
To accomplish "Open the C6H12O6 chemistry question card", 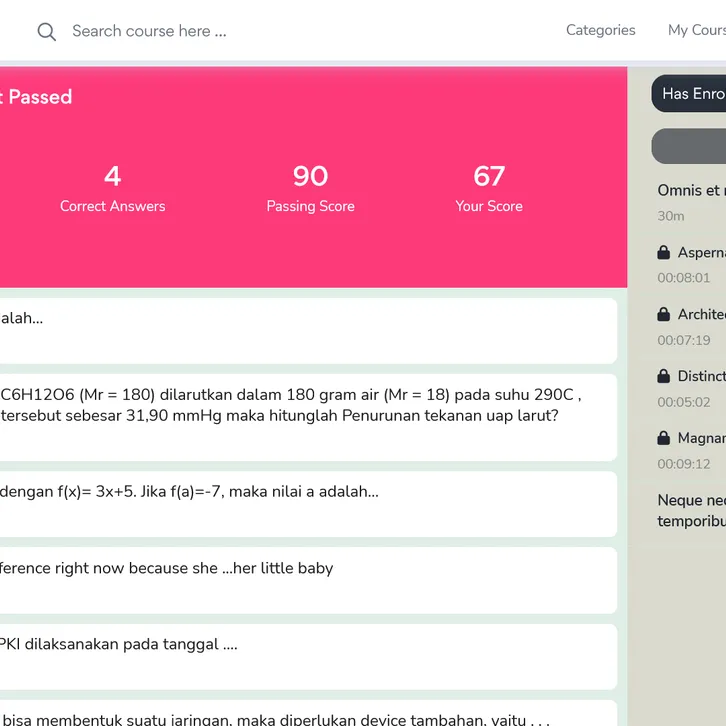I will pos(300,416).
